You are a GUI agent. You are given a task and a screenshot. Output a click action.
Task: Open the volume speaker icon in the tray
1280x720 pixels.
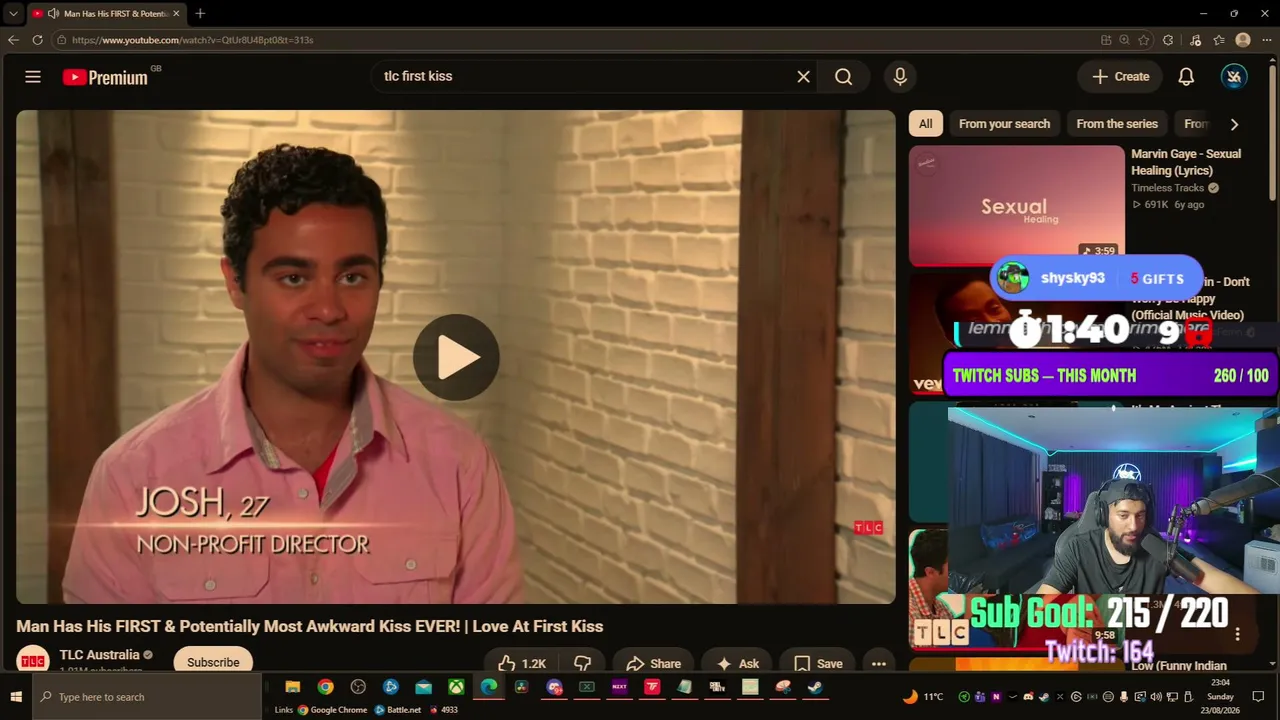[x=1156, y=697]
